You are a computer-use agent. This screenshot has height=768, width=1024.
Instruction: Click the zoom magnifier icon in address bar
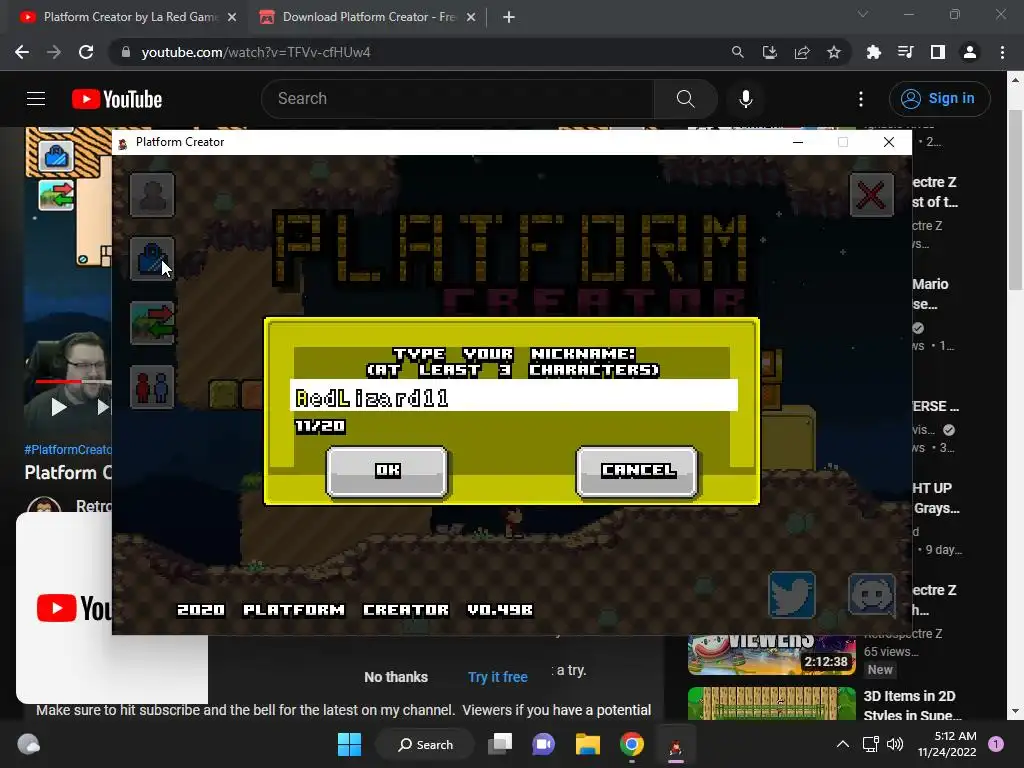[x=737, y=52]
